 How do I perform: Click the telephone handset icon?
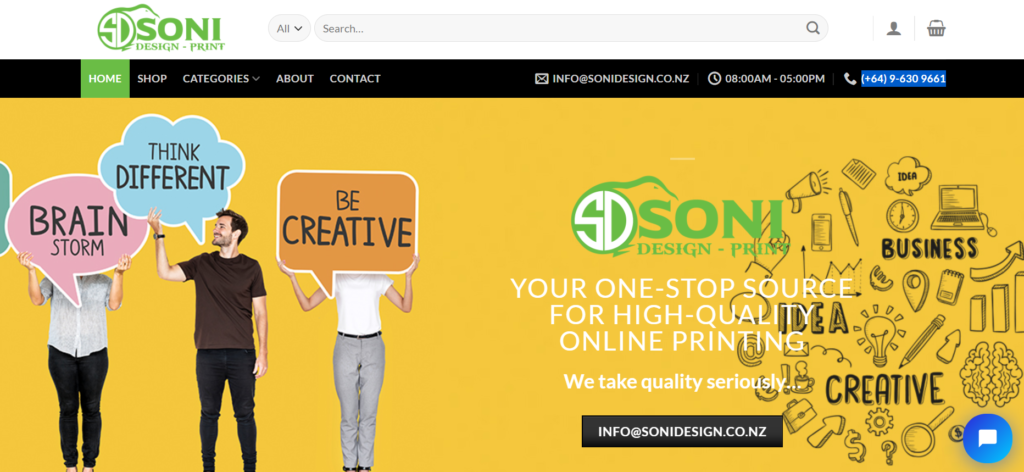pyautogui.click(x=850, y=79)
